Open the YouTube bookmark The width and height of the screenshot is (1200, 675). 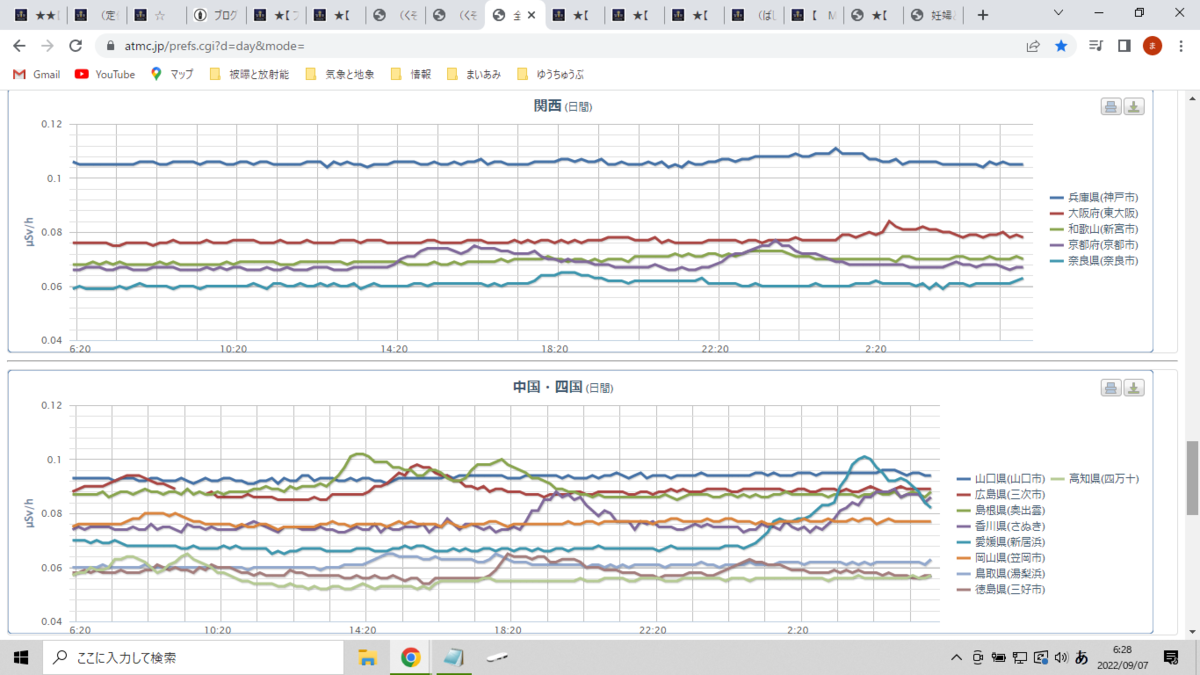click(105, 74)
